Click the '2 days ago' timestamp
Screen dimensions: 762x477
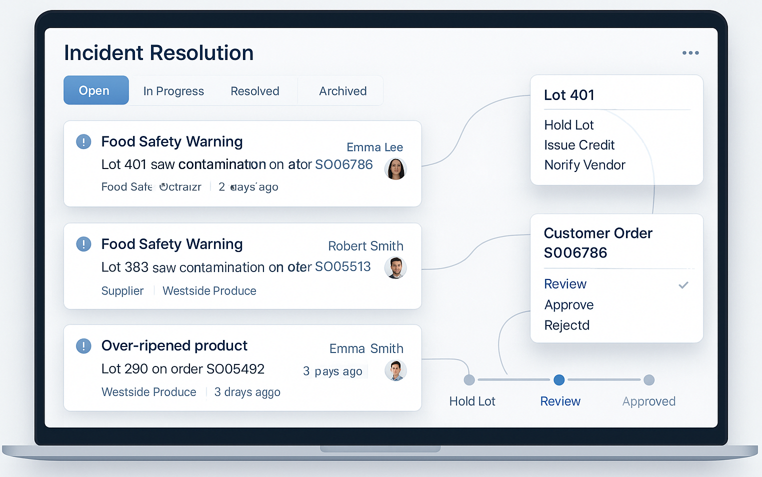[248, 187]
